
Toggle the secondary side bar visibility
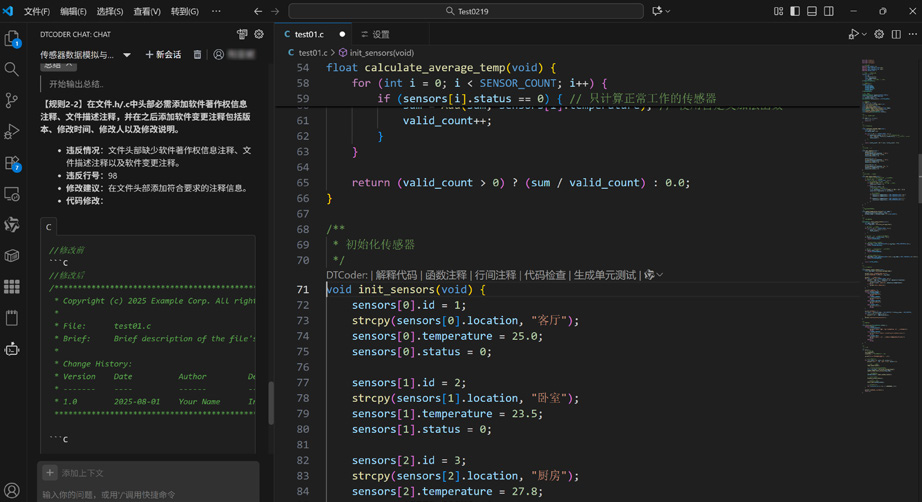click(829, 11)
